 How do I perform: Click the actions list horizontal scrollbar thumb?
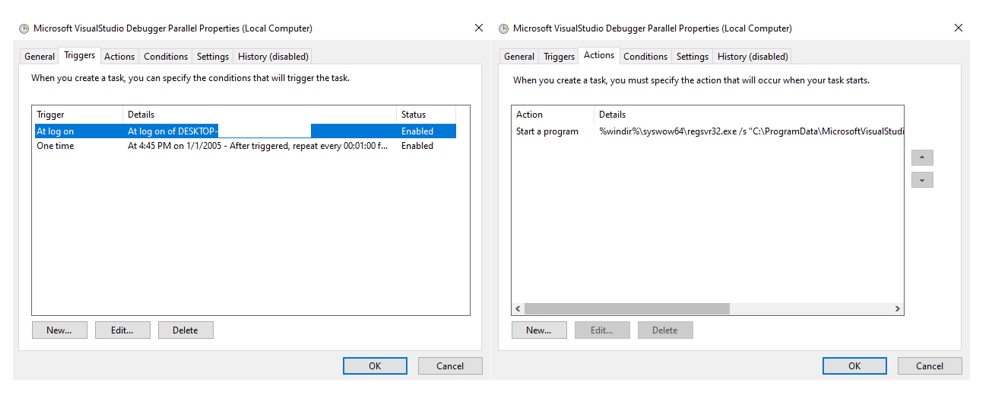tap(627, 308)
